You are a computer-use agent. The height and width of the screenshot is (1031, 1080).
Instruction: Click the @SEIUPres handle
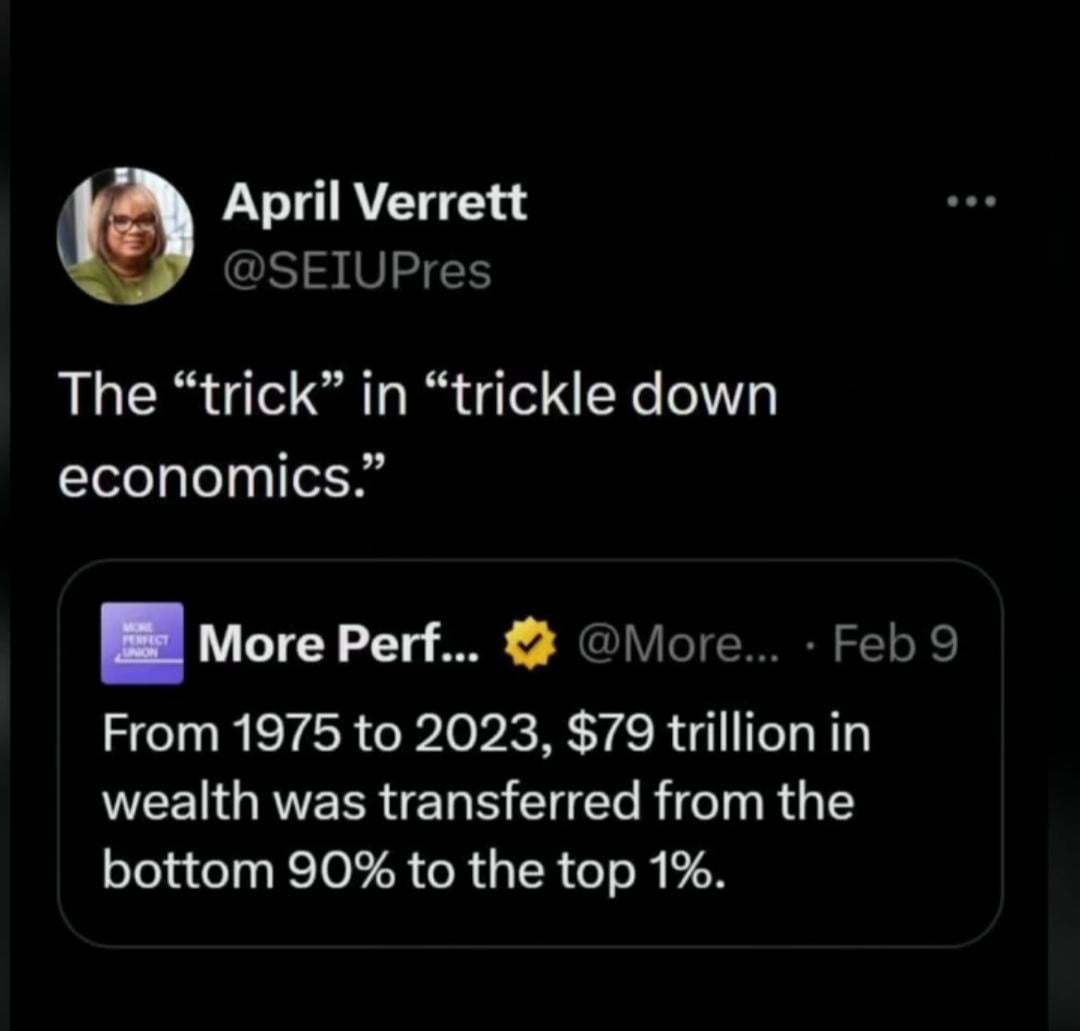[357, 270]
